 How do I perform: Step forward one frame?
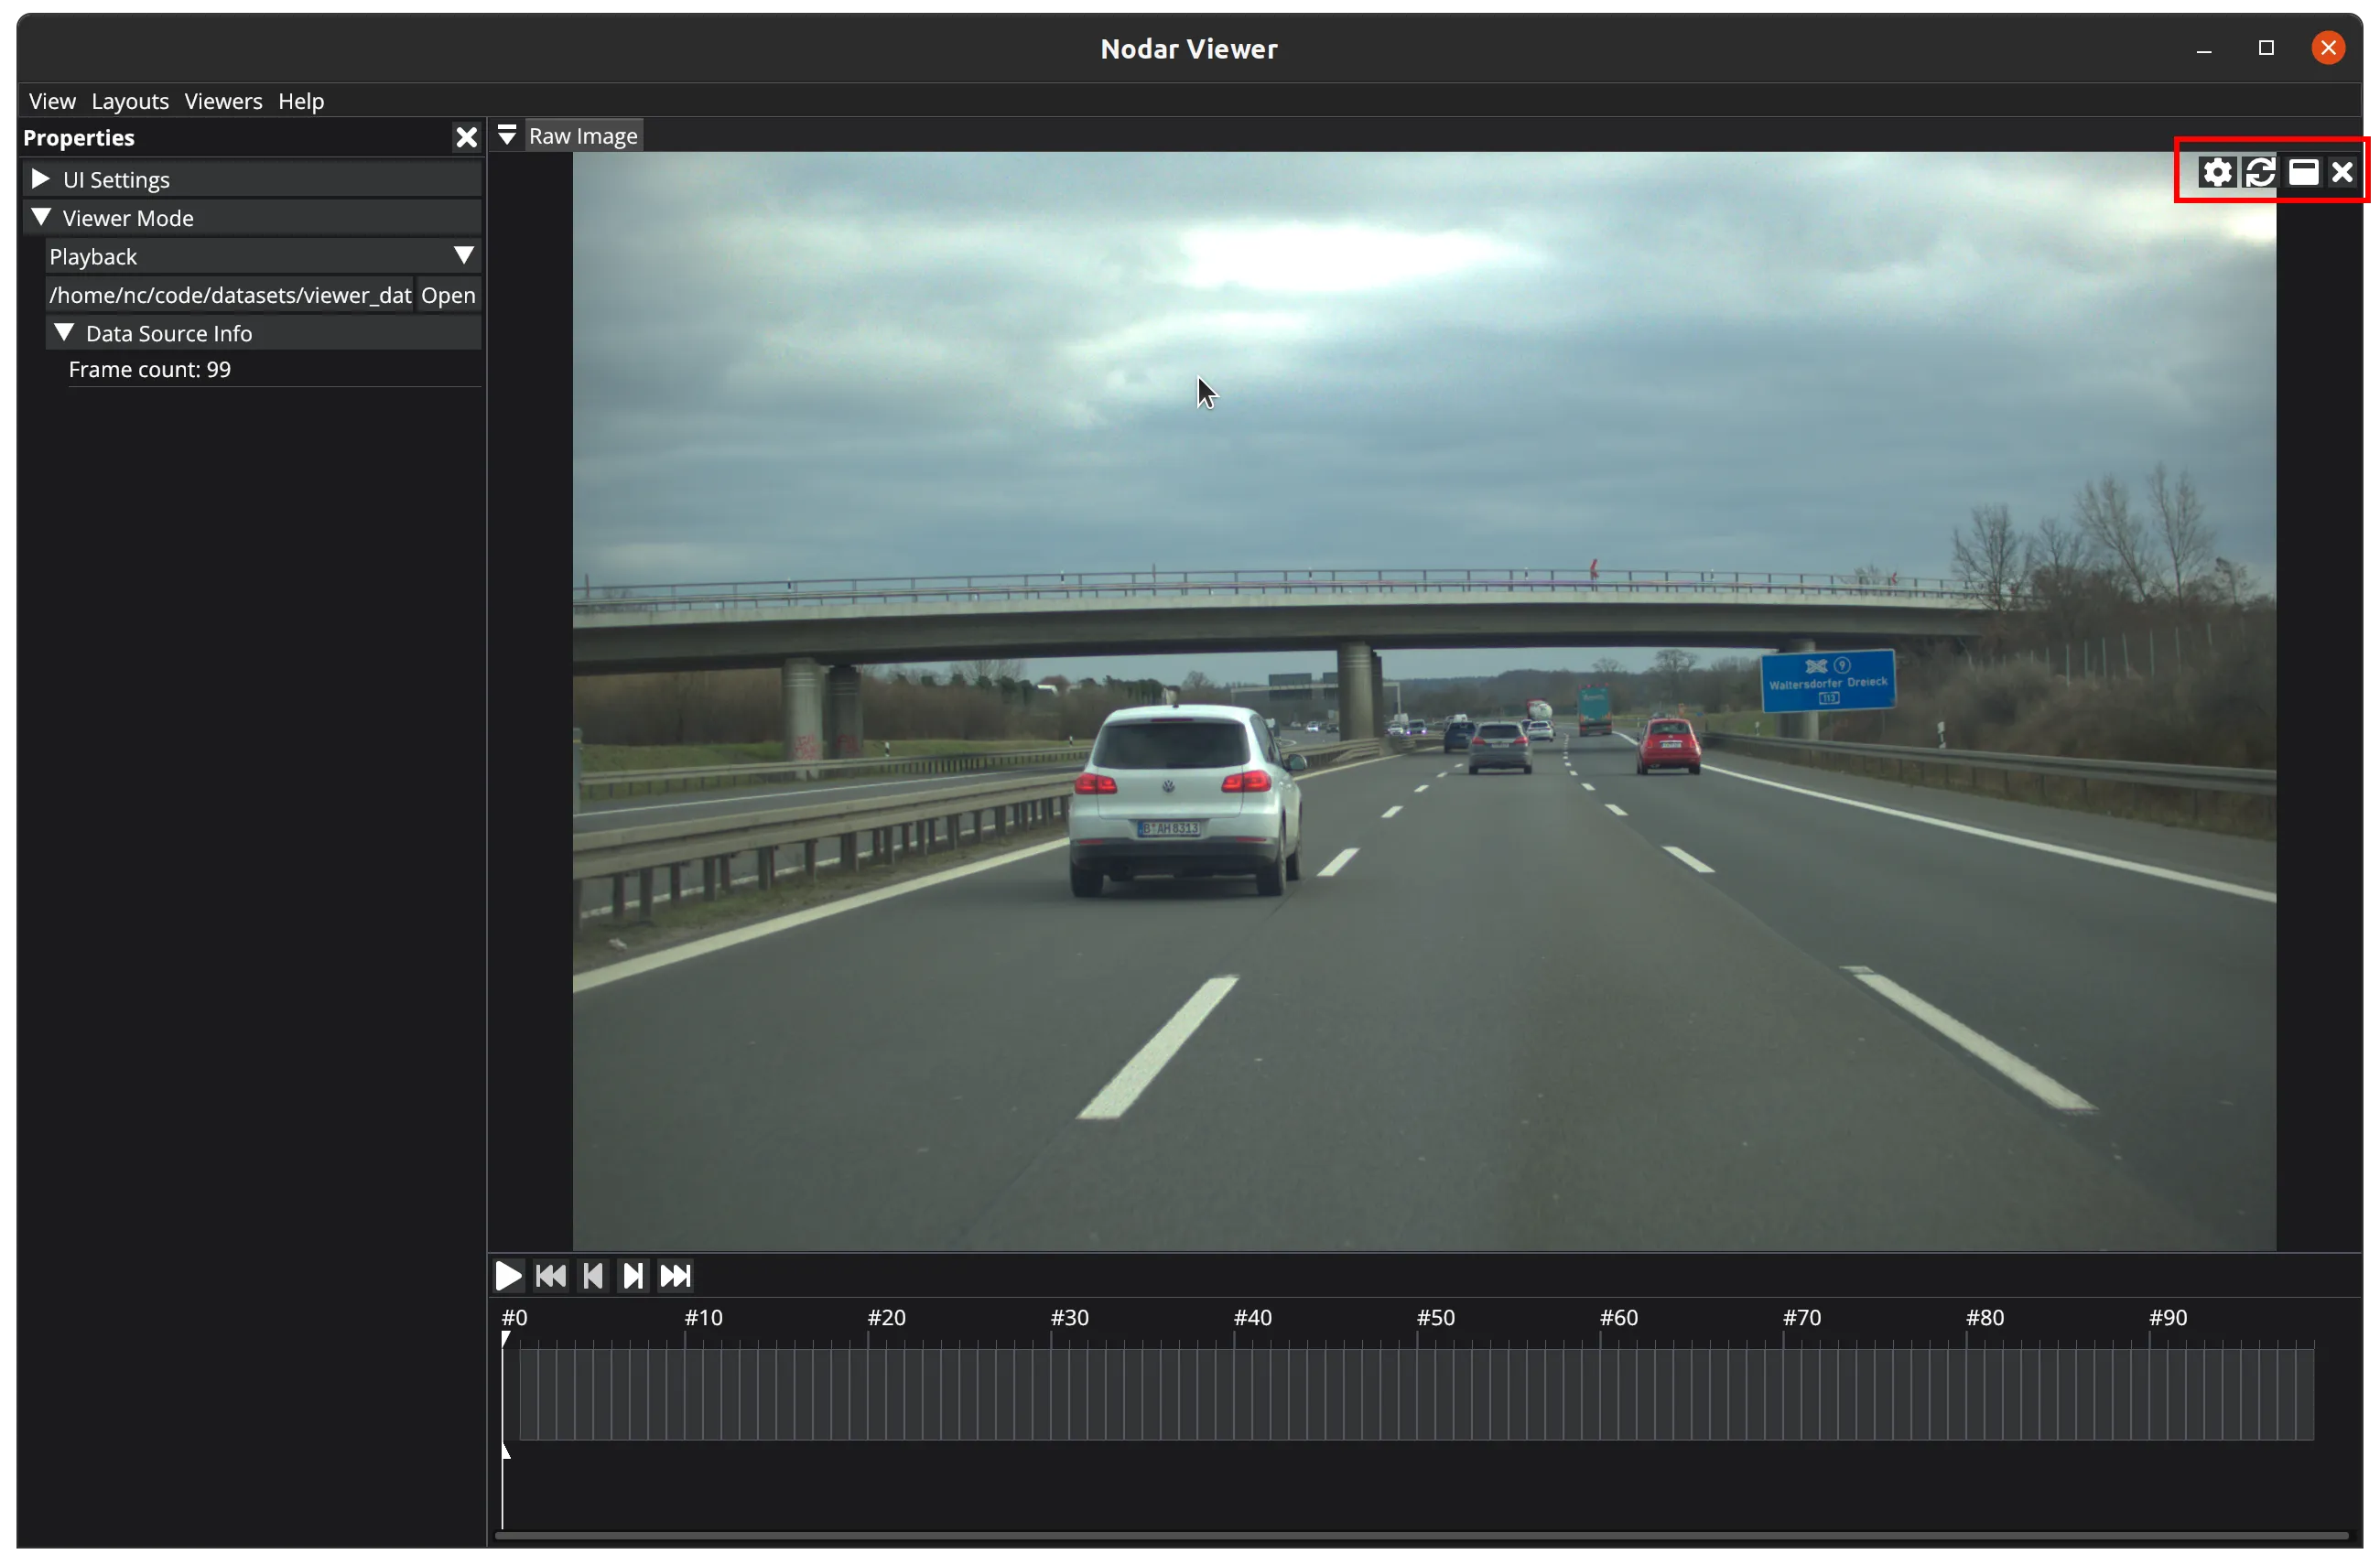point(633,1276)
